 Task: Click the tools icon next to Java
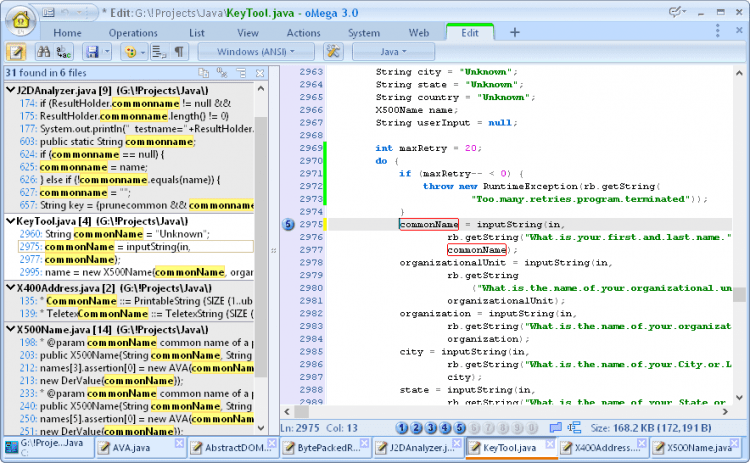(x=334, y=51)
